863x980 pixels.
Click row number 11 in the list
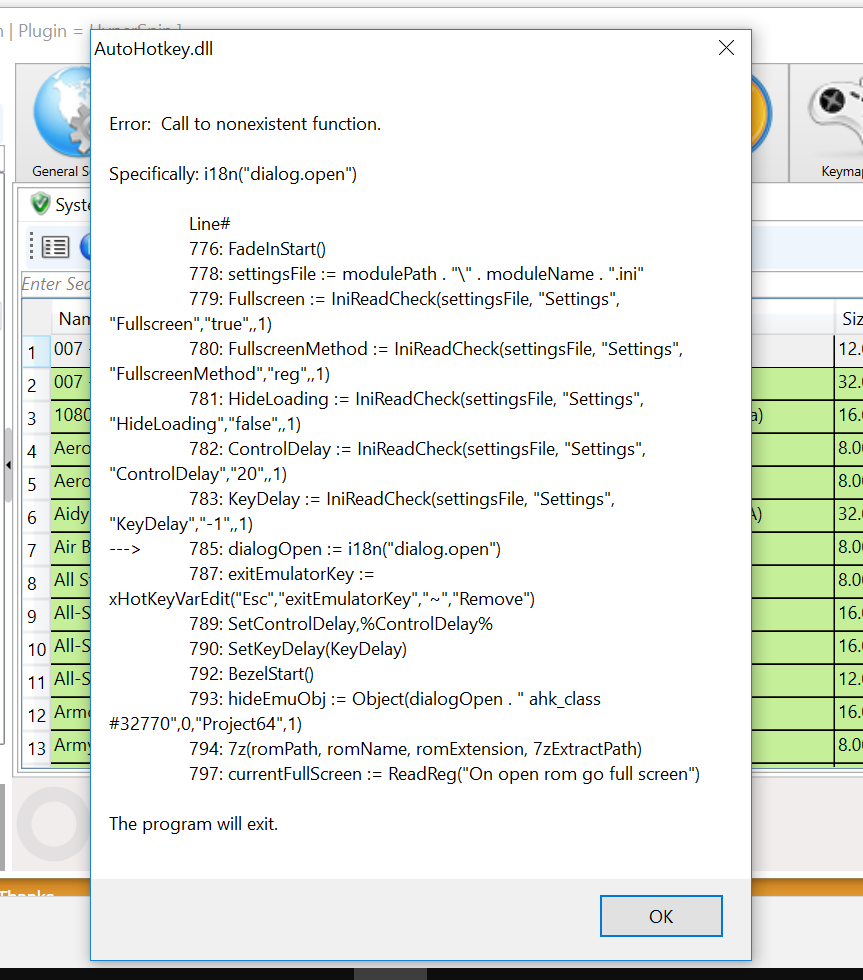(37, 682)
